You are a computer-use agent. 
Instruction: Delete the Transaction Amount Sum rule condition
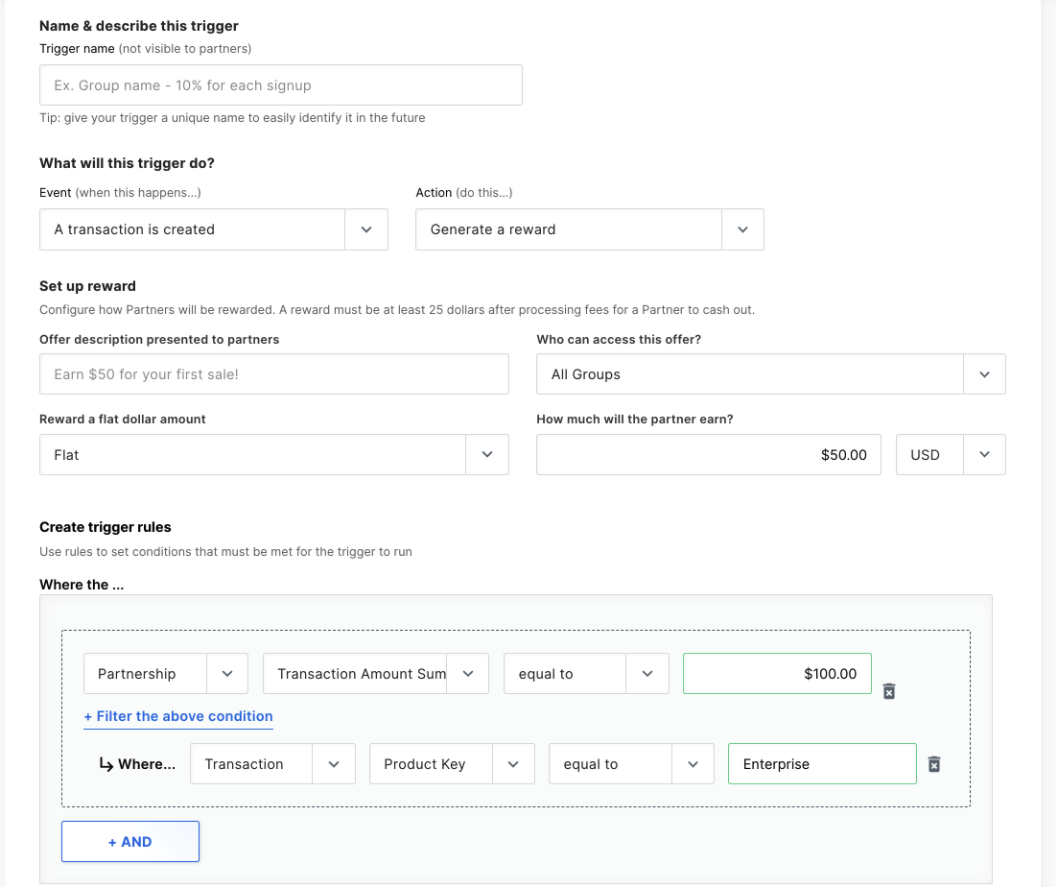click(888, 691)
